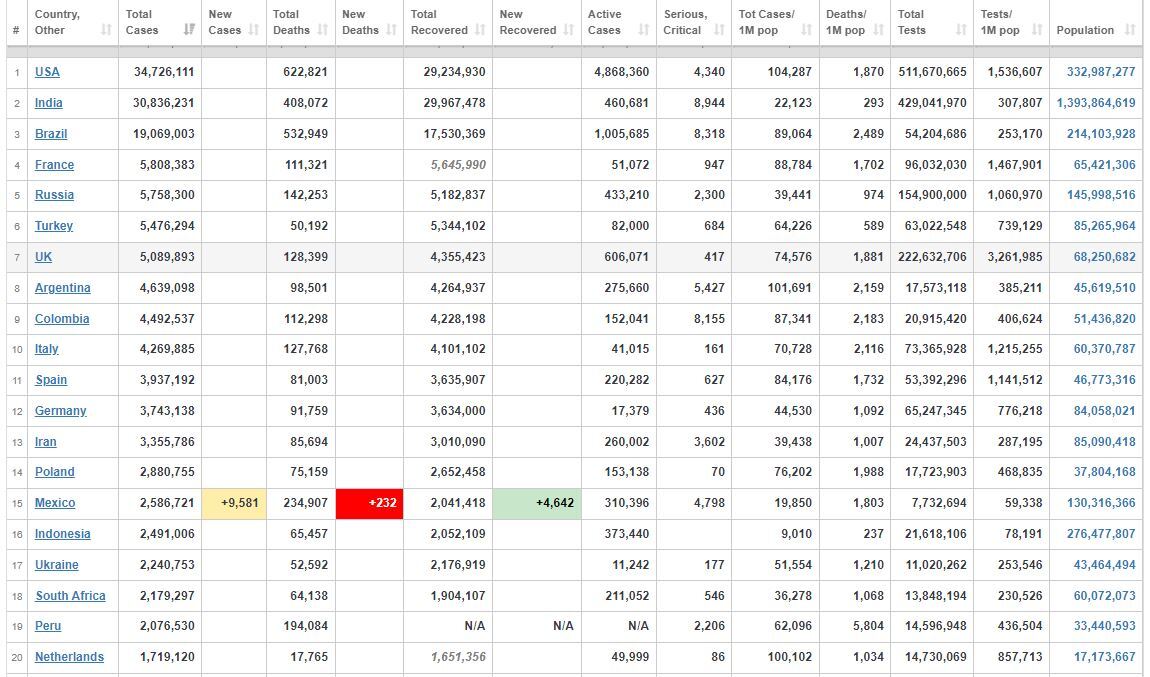Sort by Population arrow icon
1150x677 pixels.
pos(1130,30)
